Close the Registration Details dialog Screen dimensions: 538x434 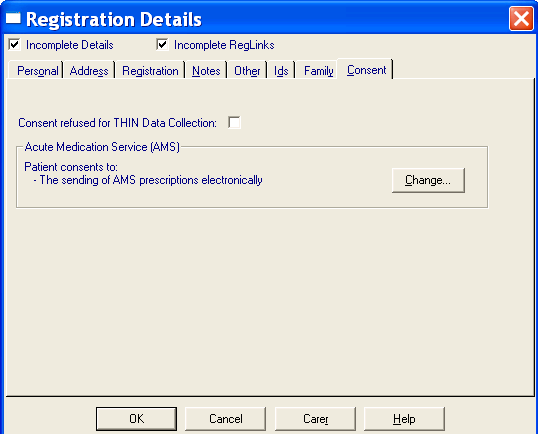point(521,18)
